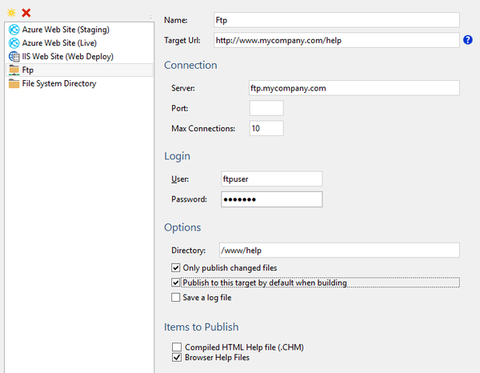Click the Name text field

(x=337, y=20)
